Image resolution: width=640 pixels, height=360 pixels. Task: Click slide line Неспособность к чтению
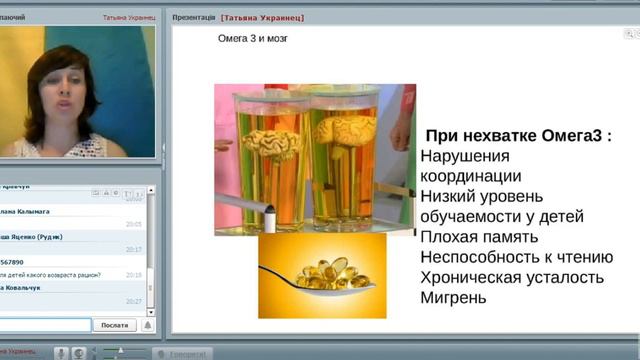click(517, 257)
